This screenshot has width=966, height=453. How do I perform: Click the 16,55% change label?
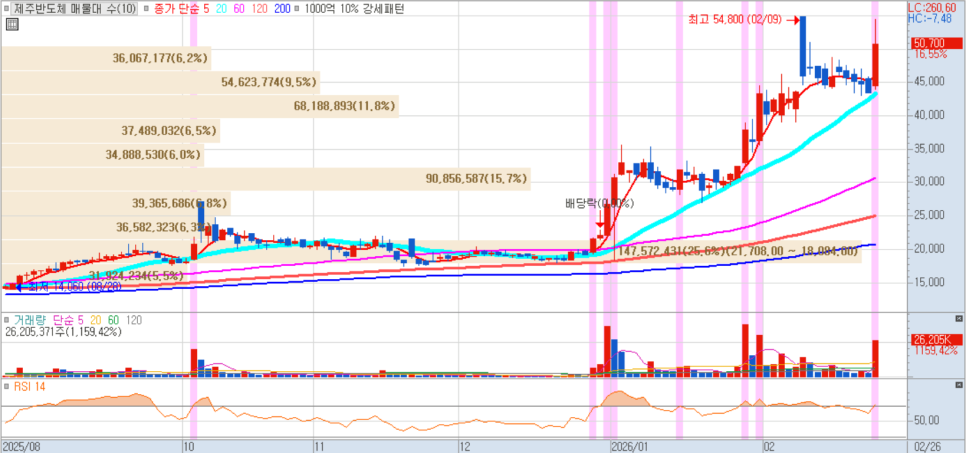click(x=930, y=54)
